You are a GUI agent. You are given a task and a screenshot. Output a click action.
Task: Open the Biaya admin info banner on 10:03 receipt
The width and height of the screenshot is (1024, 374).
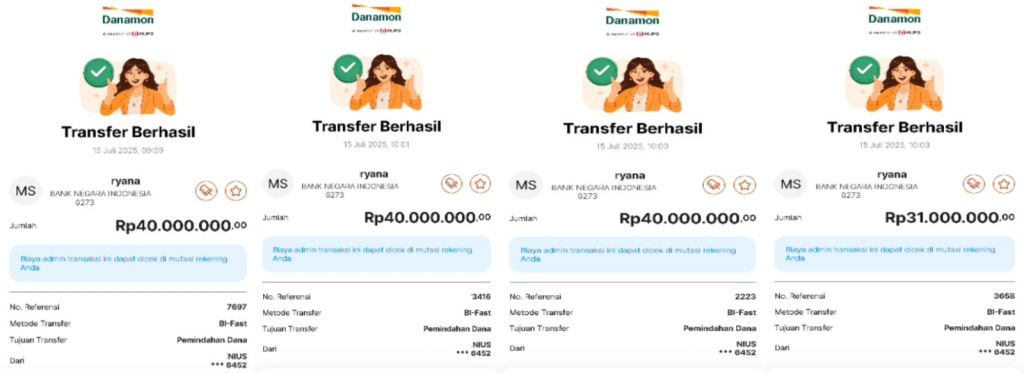tap(895, 254)
